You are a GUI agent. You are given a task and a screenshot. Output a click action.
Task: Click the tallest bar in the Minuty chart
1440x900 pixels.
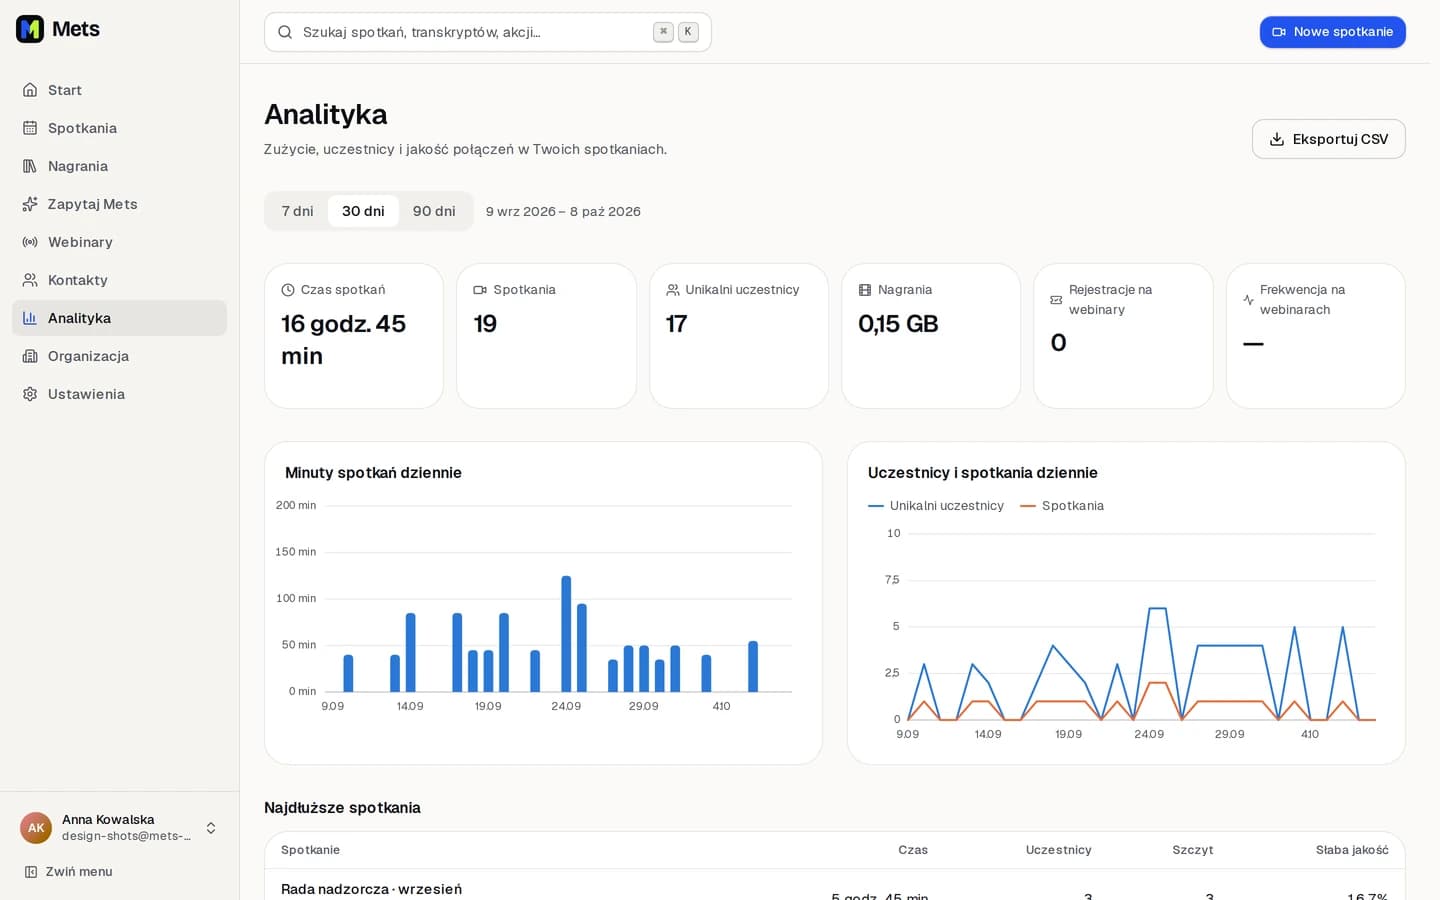tap(566, 634)
